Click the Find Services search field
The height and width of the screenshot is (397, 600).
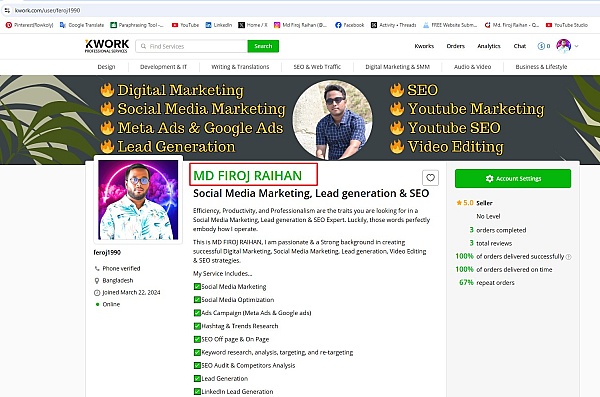[192, 46]
